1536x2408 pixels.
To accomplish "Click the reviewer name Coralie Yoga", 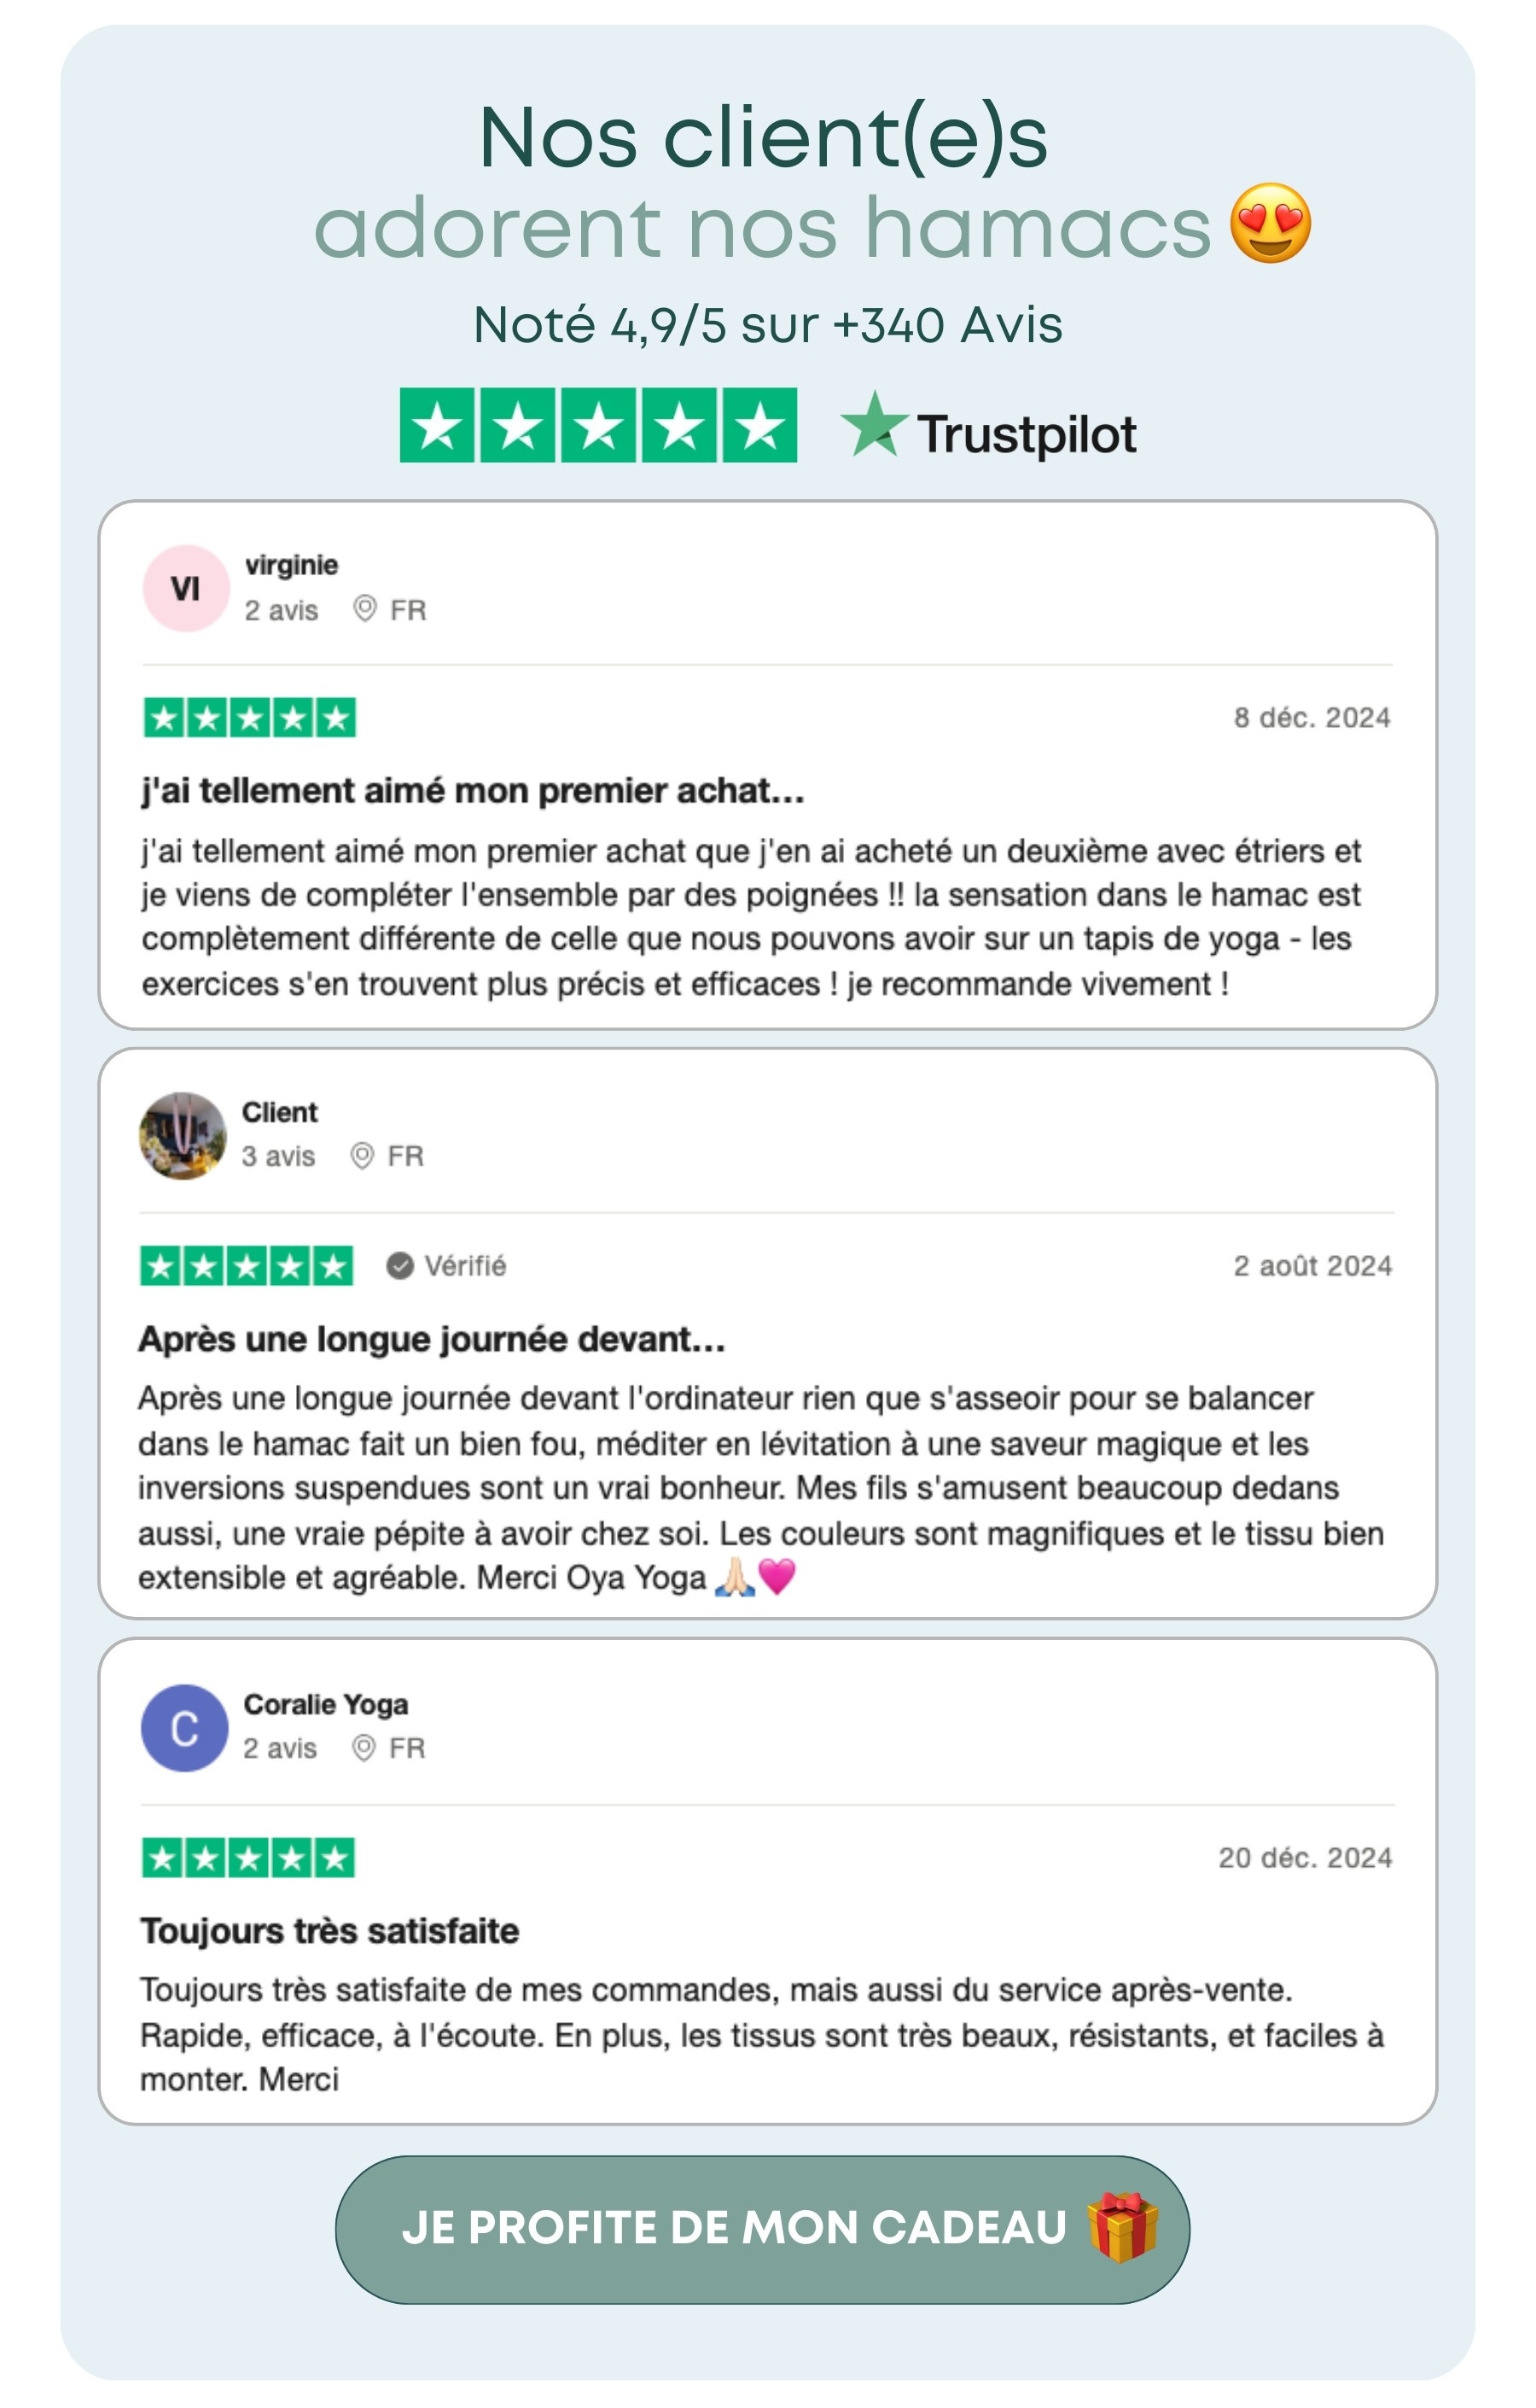I will pos(326,1704).
